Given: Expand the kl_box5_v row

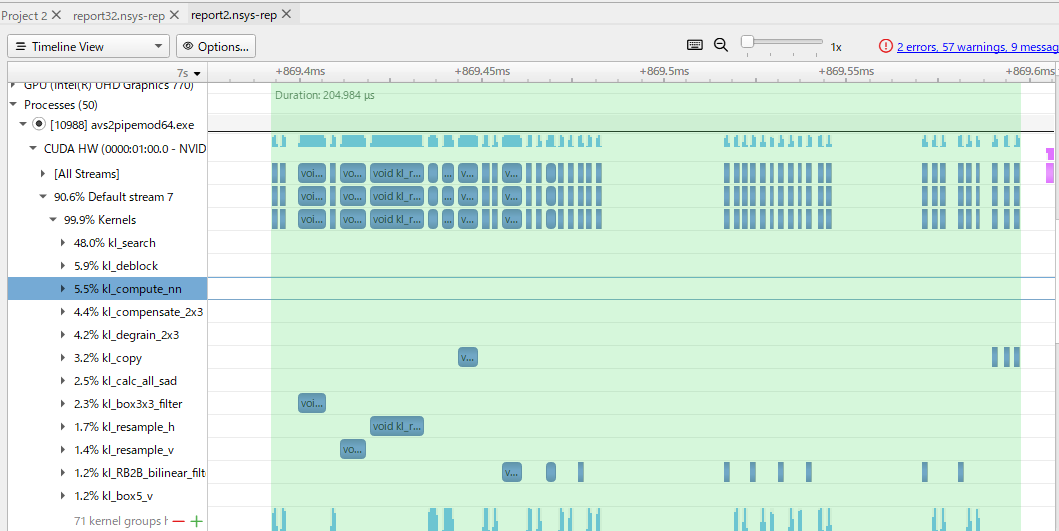Looking at the screenshot, I should (63, 495).
